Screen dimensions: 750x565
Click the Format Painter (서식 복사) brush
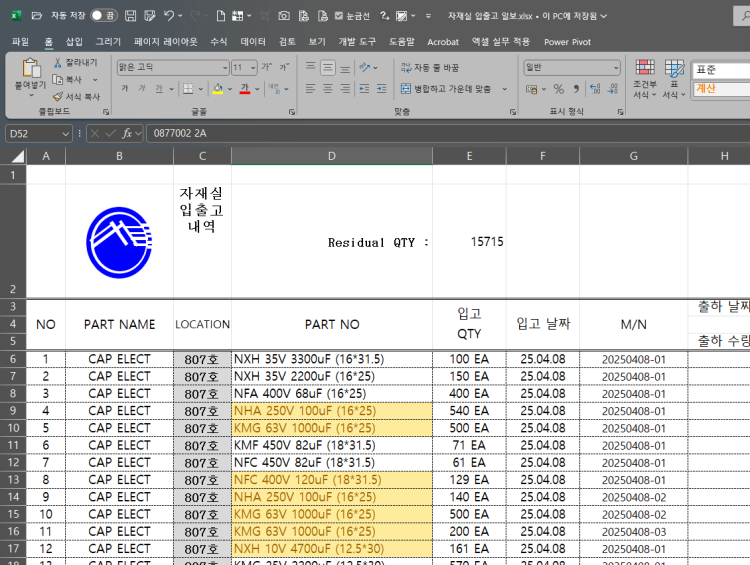[58, 97]
